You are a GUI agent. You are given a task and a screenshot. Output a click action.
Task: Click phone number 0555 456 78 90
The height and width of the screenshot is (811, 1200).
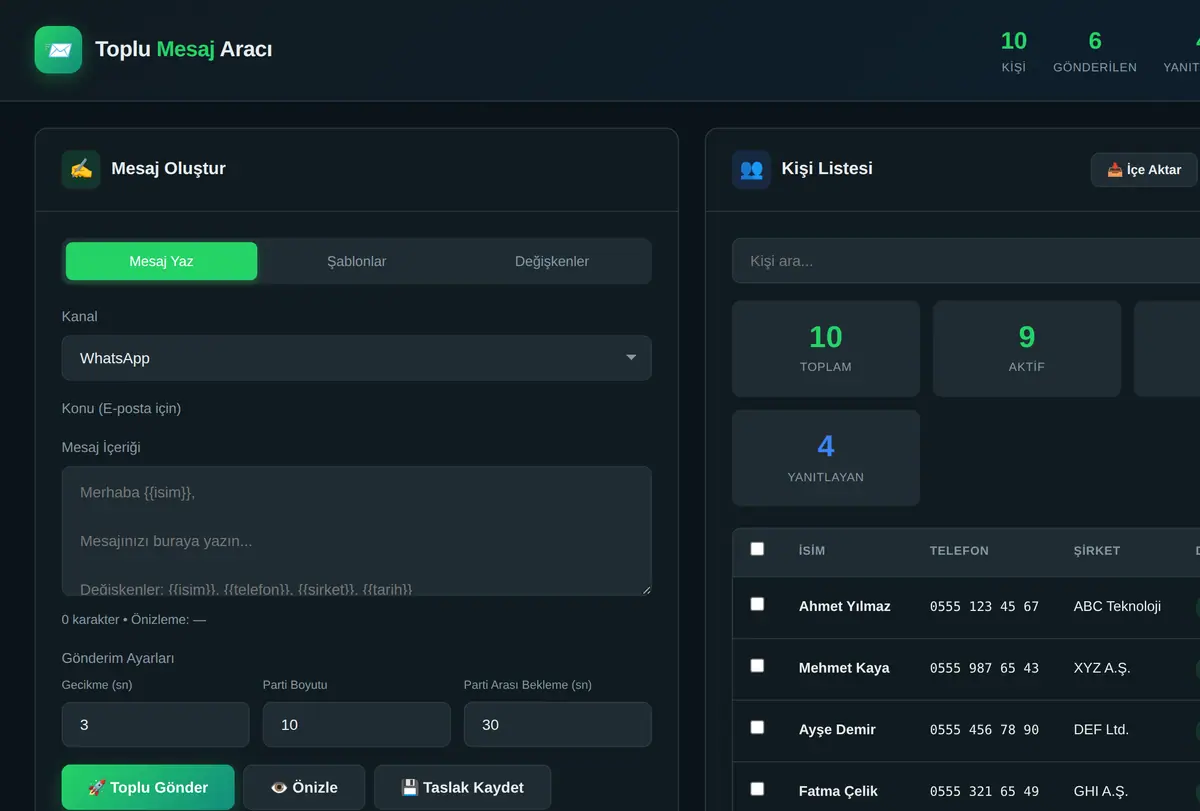[984, 730]
